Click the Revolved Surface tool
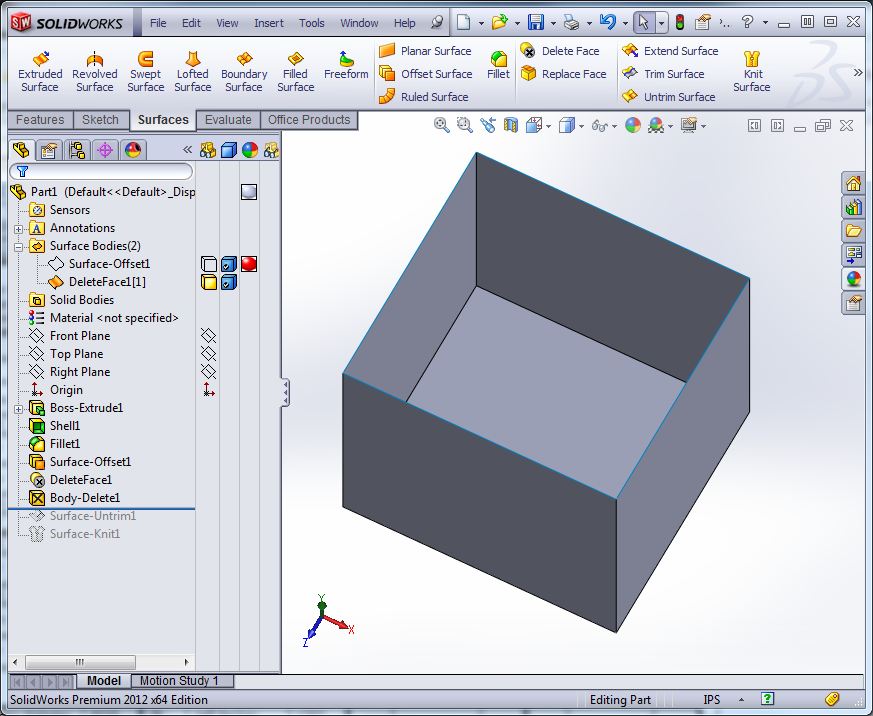 [x=94, y=72]
